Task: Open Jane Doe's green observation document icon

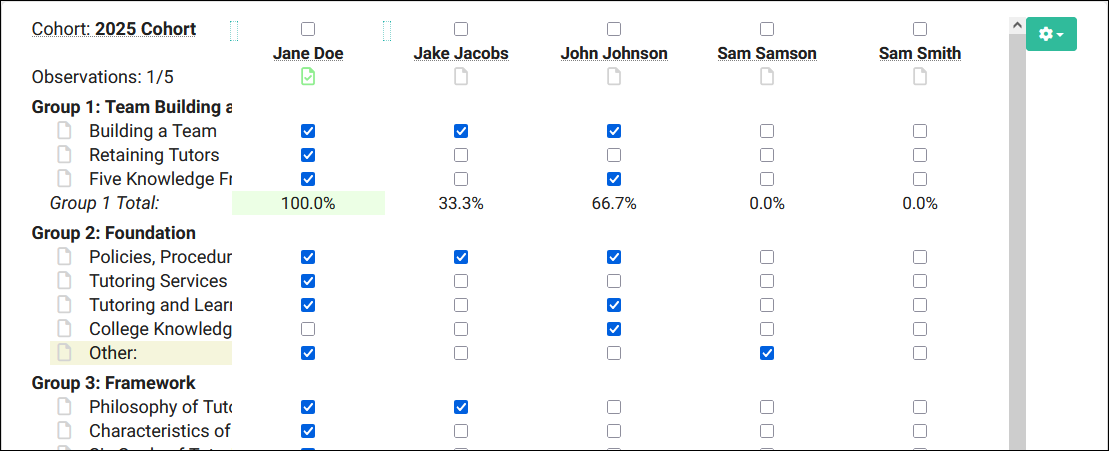Action: click(x=308, y=77)
